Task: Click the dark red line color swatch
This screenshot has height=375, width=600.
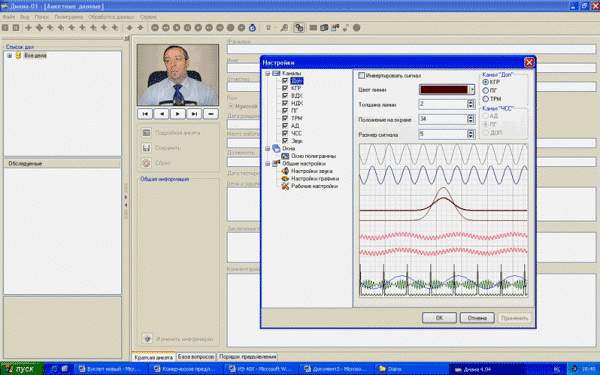Action: [444, 90]
